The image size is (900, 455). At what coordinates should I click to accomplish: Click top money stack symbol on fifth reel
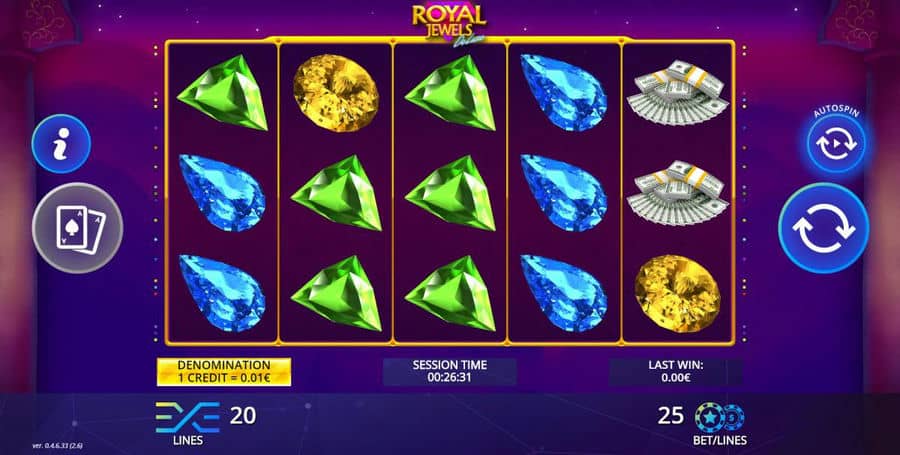tap(677, 92)
